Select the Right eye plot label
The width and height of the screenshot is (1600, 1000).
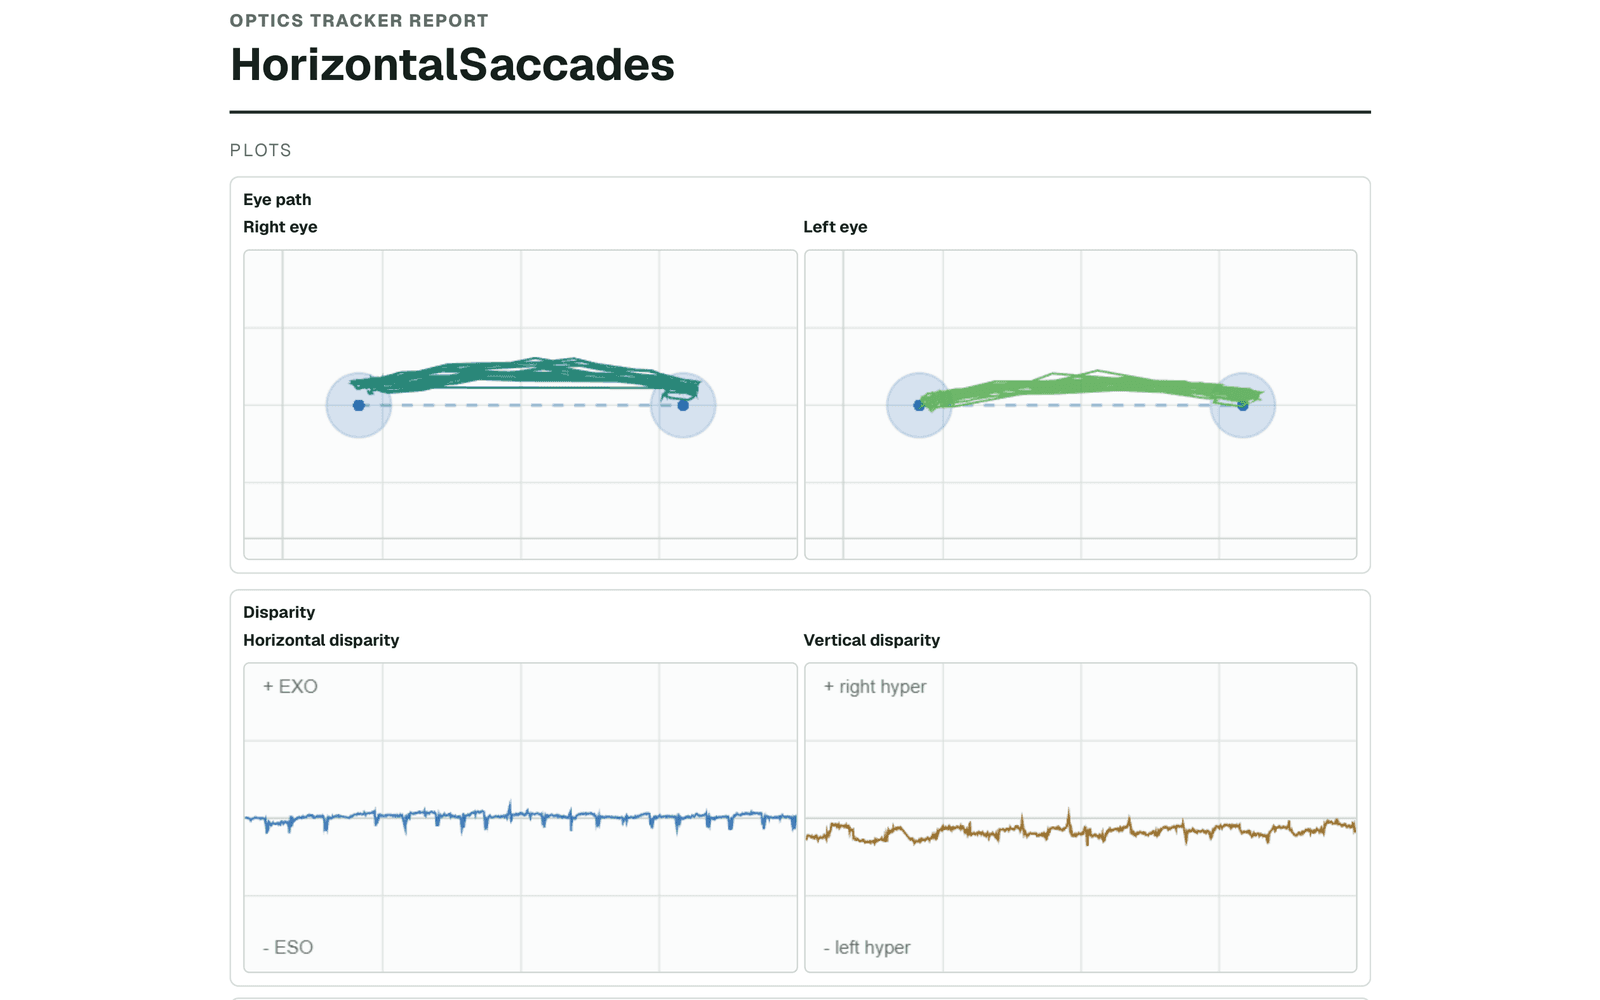[x=280, y=227]
